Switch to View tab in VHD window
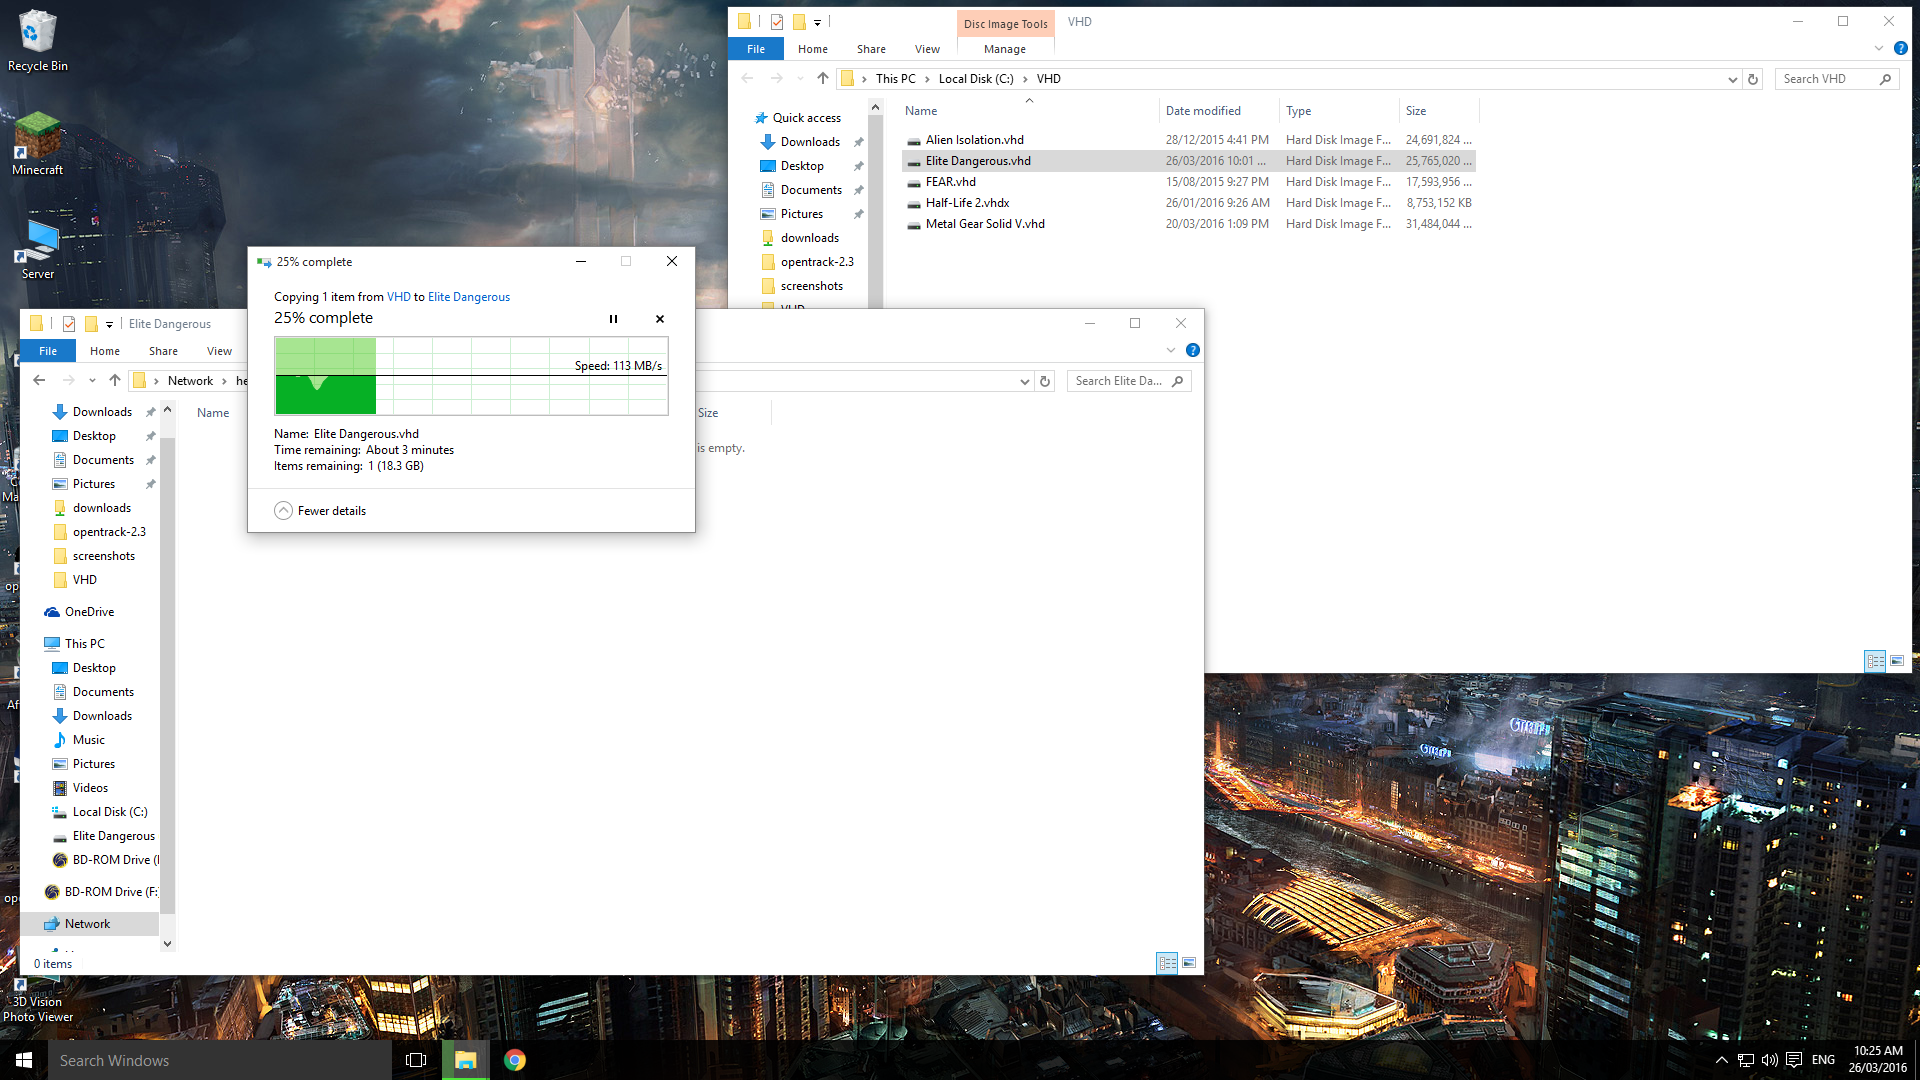The width and height of the screenshot is (1920, 1080). 927,49
